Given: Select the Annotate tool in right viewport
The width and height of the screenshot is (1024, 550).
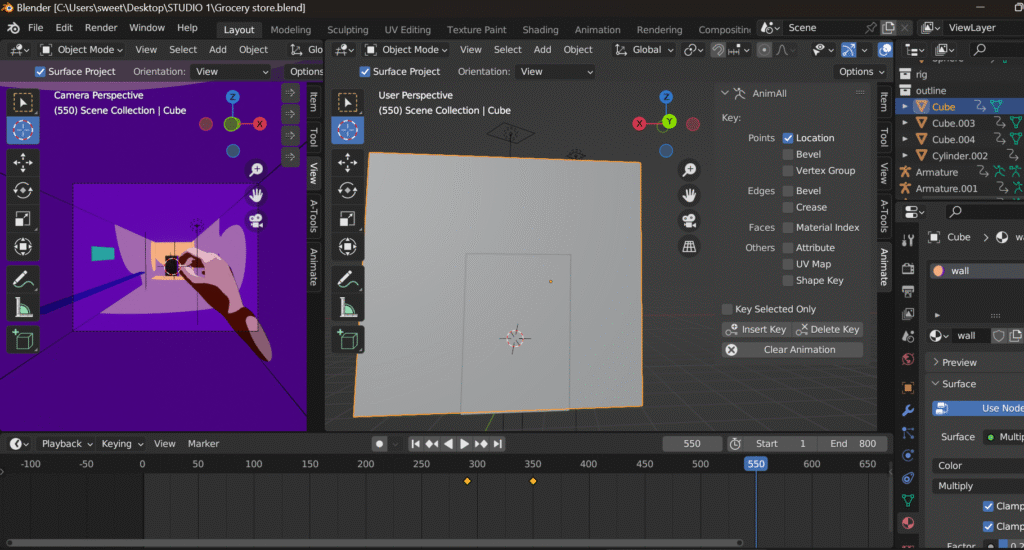Looking at the screenshot, I should pos(348,280).
